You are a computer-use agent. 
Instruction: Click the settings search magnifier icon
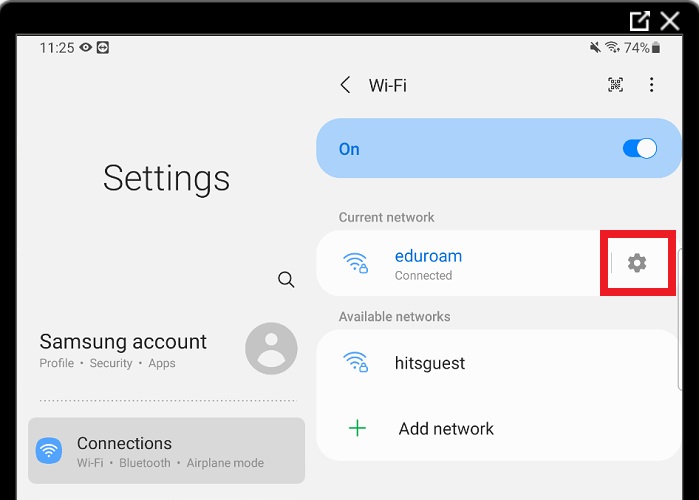pyautogui.click(x=286, y=280)
